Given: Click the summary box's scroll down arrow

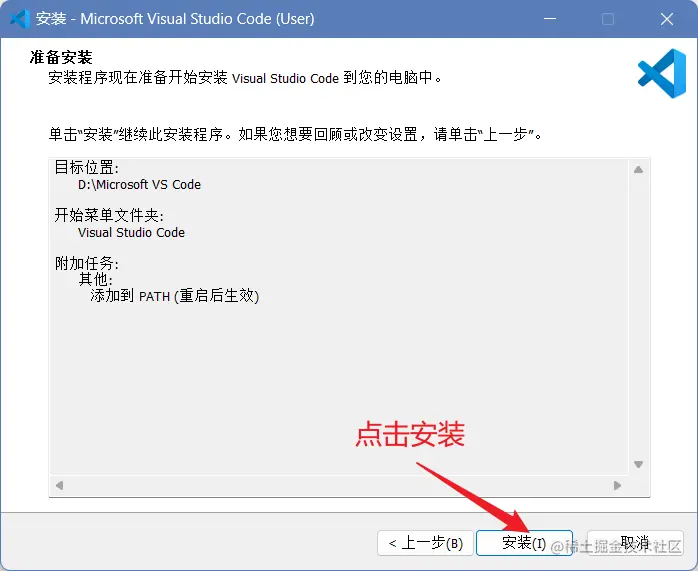Looking at the screenshot, I should coord(638,464).
